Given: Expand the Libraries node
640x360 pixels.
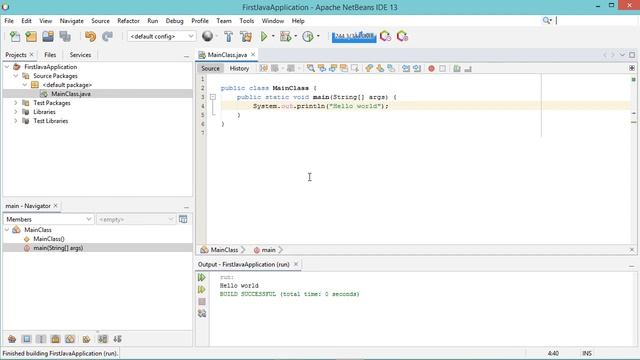Looking at the screenshot, I should pos(16,112).
